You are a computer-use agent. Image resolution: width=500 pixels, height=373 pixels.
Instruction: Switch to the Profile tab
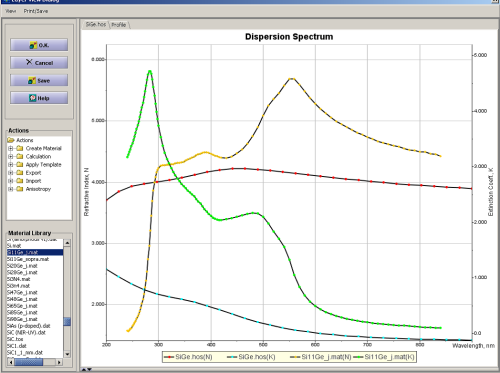(x=119, y=25)
